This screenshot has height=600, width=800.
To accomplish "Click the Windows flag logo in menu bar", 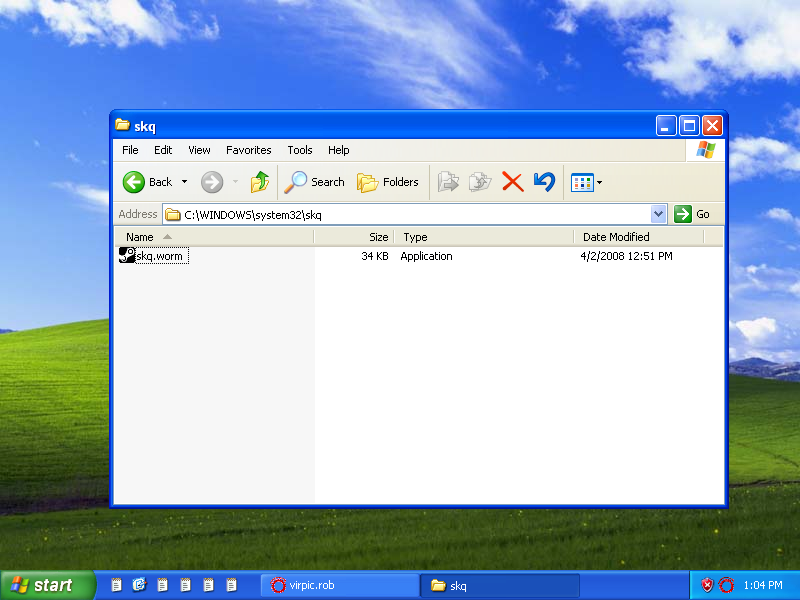I will 706,150.
